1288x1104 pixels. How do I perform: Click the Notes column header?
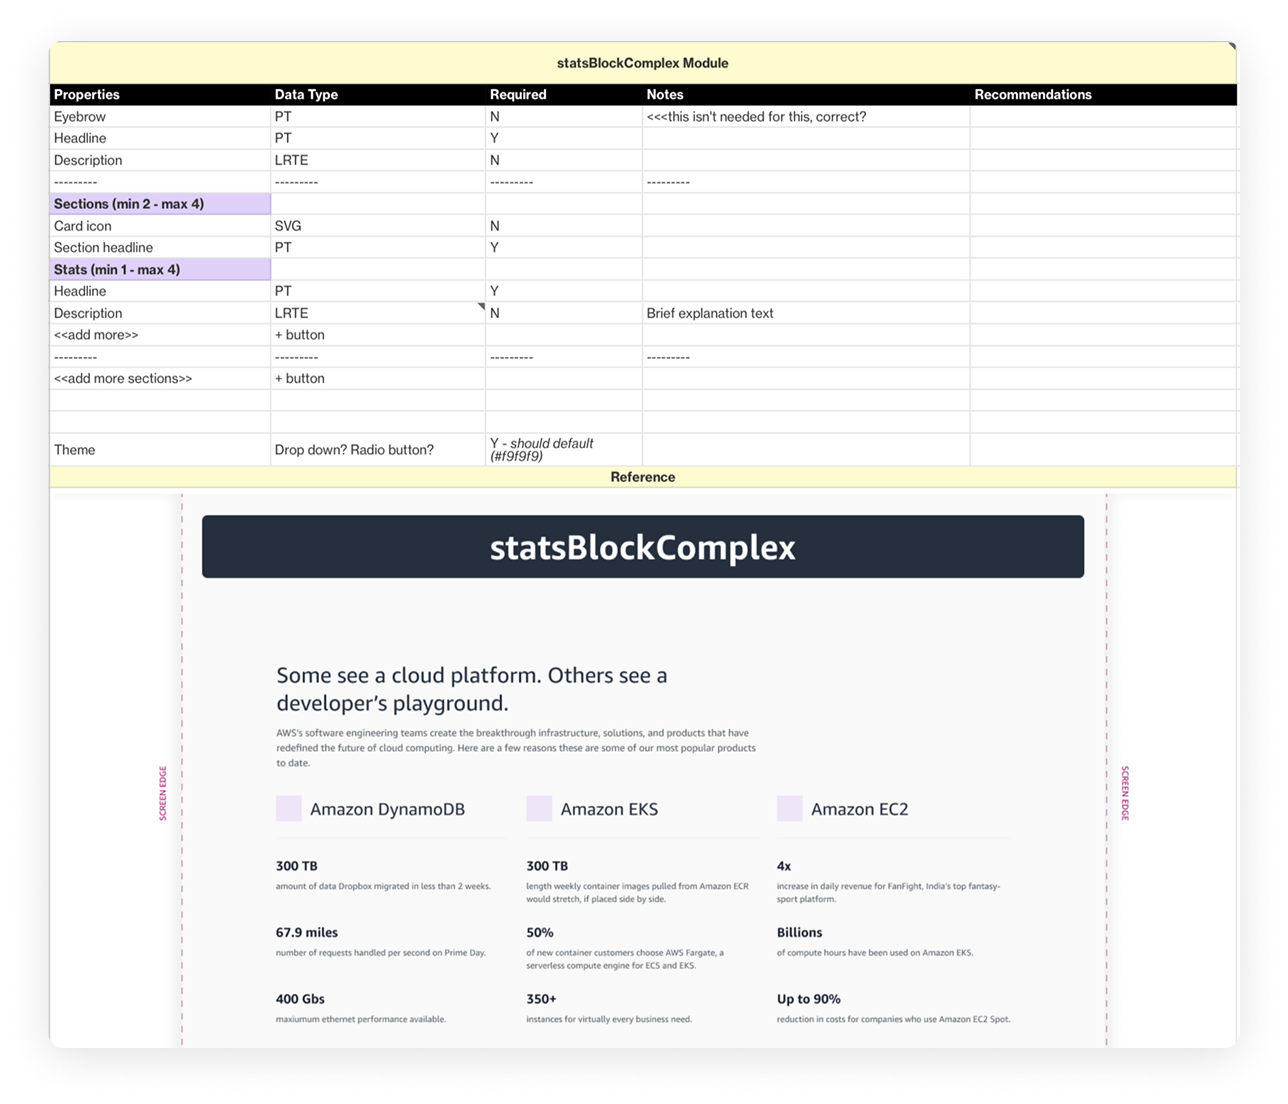(806, 95)
